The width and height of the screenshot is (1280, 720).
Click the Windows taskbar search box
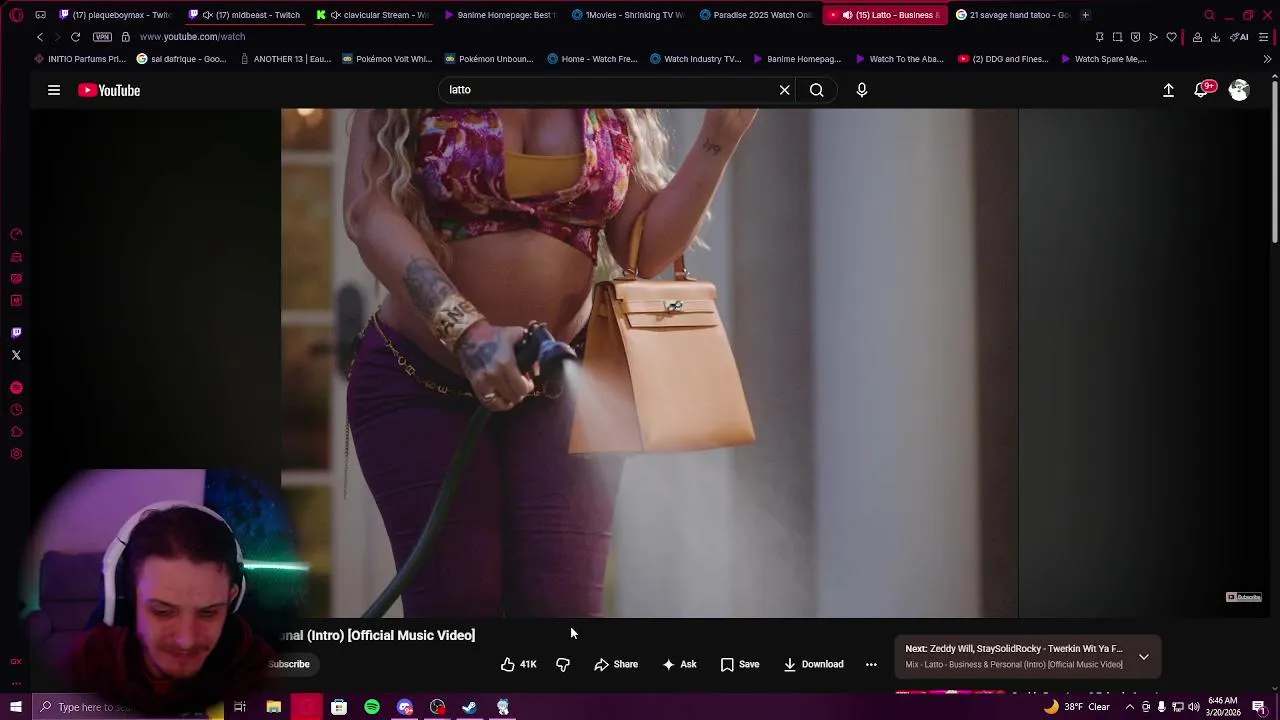[130, 707]
